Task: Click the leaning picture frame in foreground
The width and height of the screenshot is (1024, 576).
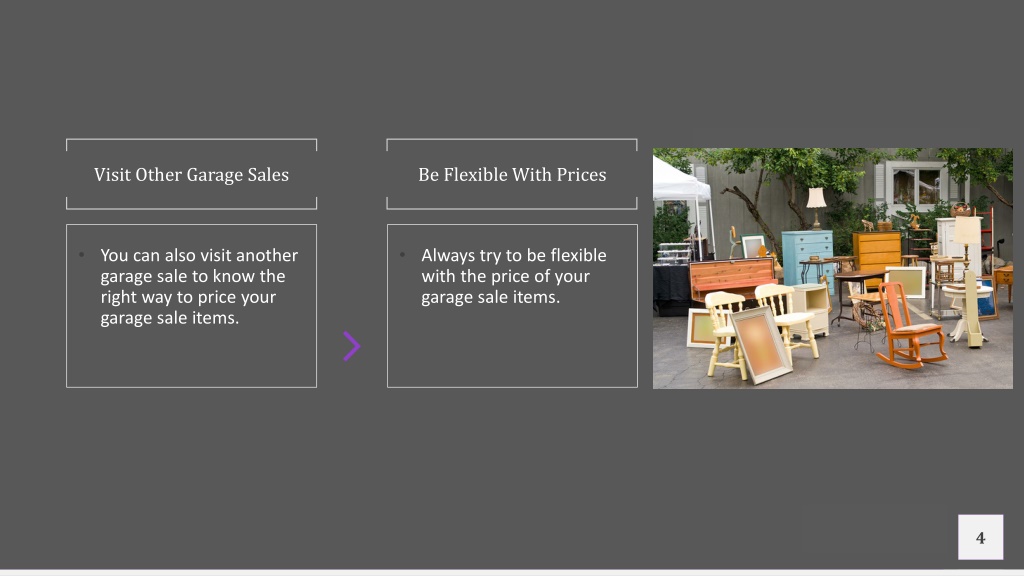Action: tap(761, 344)
